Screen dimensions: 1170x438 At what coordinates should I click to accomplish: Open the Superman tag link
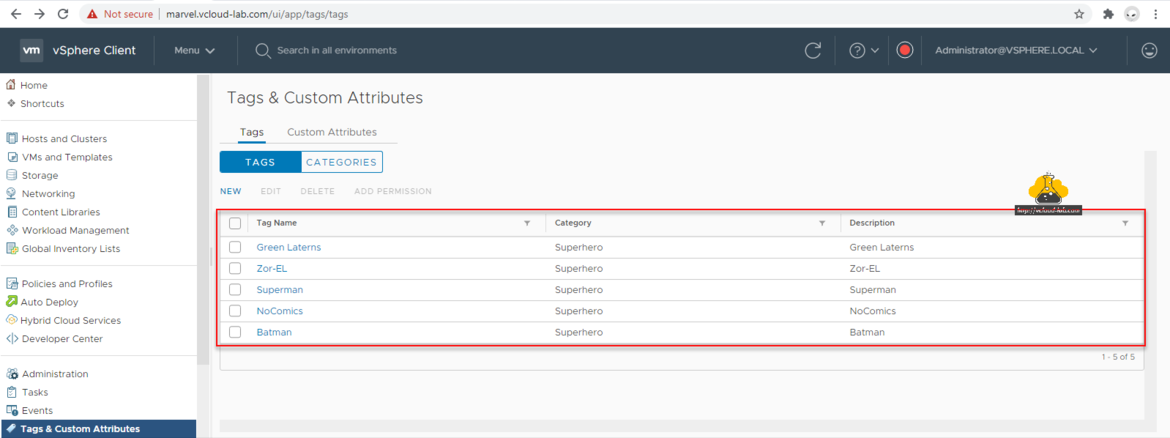point(280,290)
